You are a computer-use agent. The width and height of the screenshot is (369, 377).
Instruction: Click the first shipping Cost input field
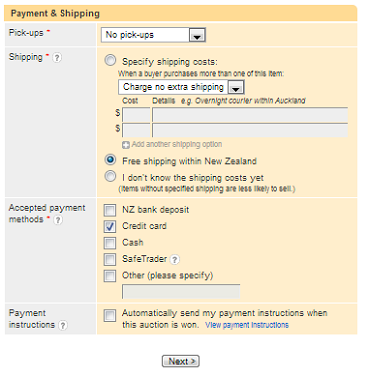[x=136, y=115]
